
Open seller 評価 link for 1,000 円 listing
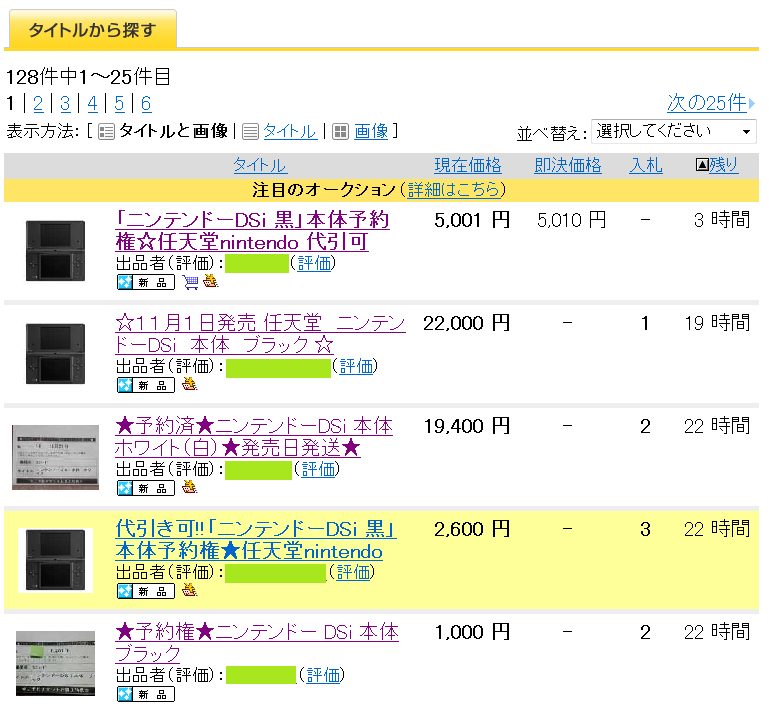pyautogui.click(x=323, y=675)
